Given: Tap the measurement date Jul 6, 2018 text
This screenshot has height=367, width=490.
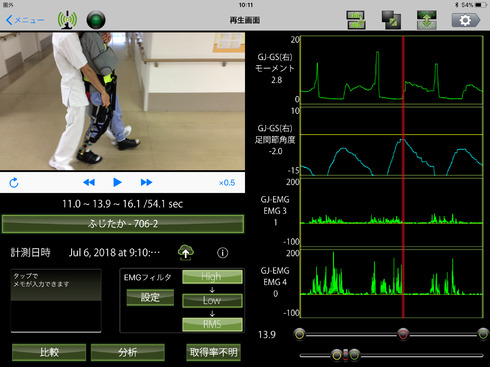Looking at the screenshot, I should click(x=114, y=253).
